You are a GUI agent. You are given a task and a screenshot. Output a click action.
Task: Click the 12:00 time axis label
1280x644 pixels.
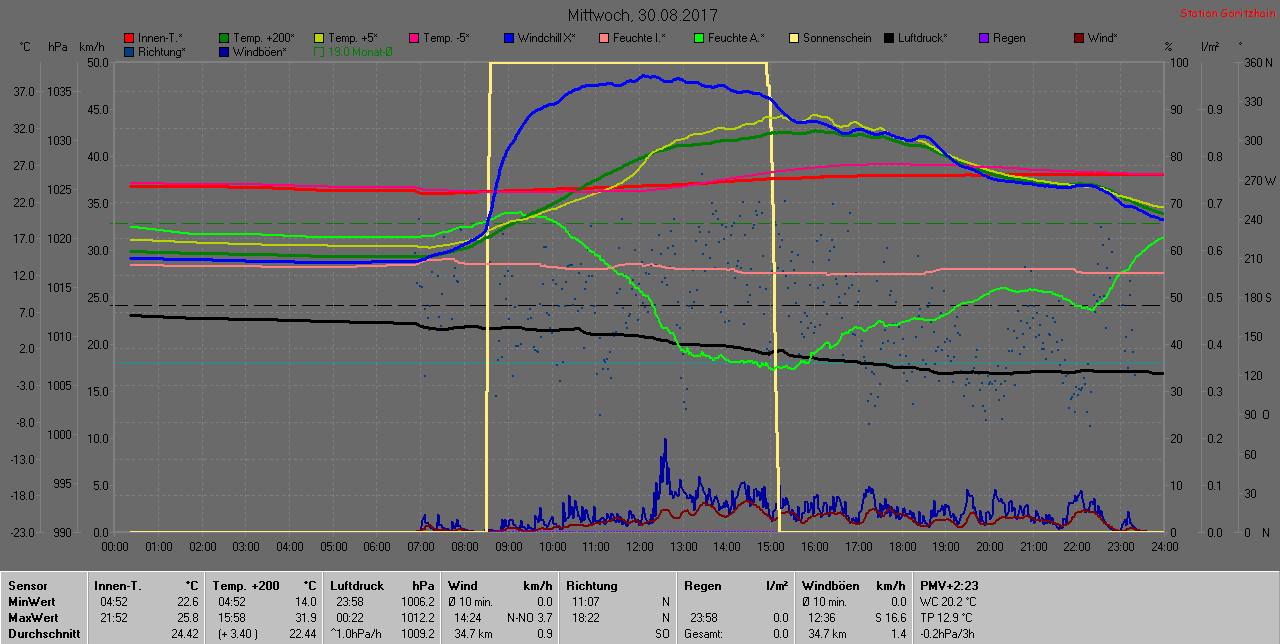tap(639, 547)
